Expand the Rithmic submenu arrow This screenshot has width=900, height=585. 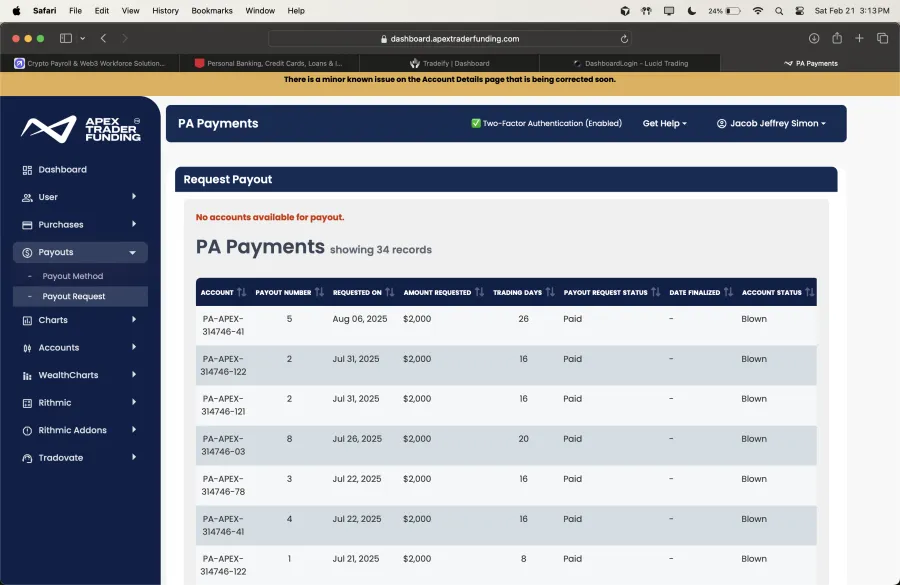(x=134, y=402)
